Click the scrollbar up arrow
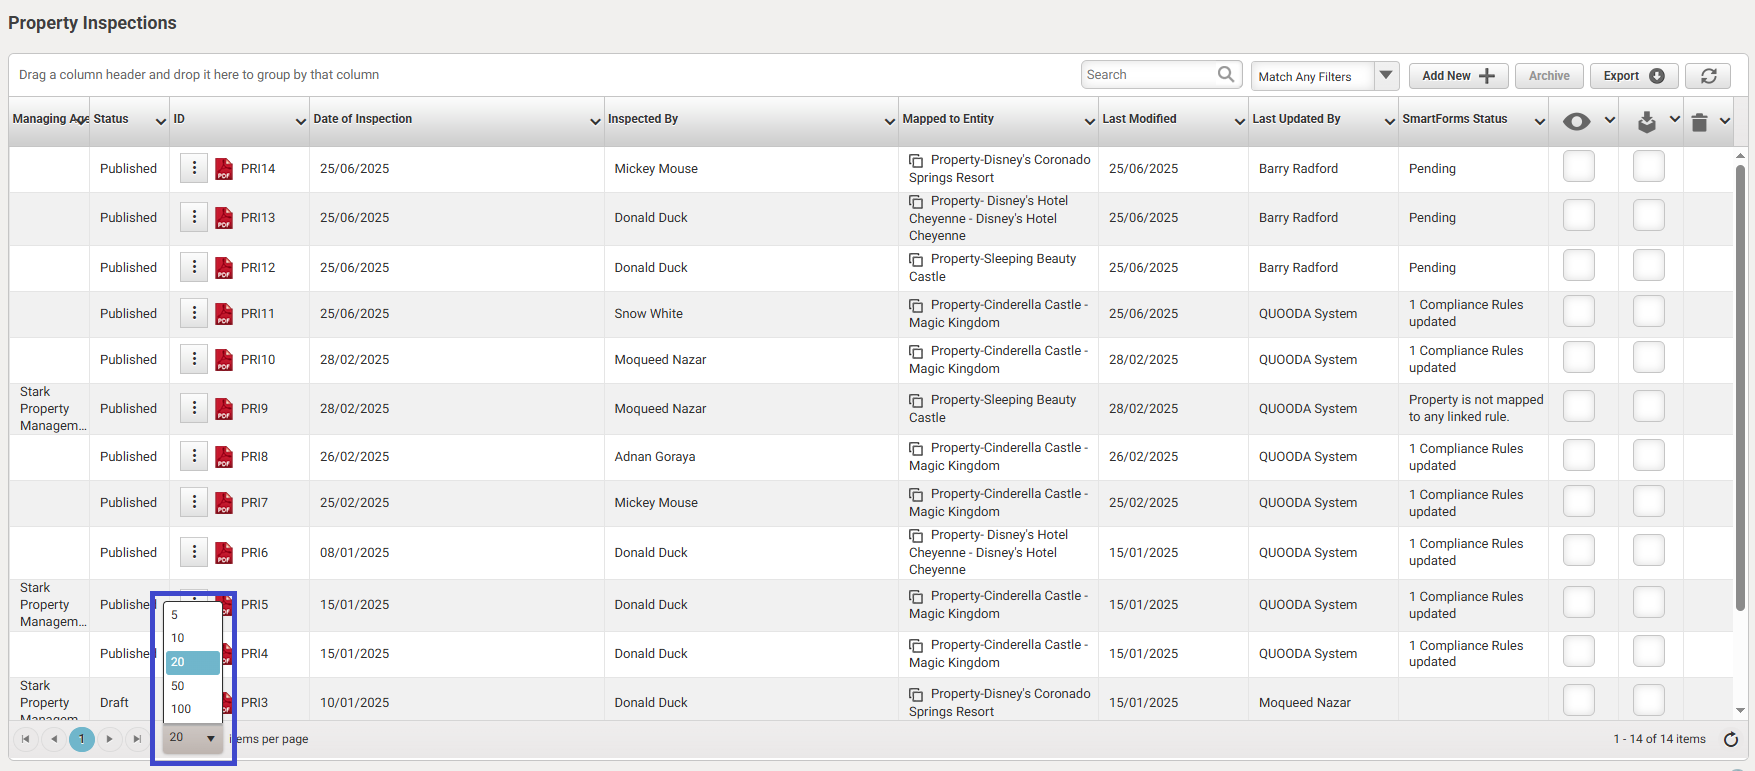The width and height of the screenshot is (1755, 771). coord(1740,156)
